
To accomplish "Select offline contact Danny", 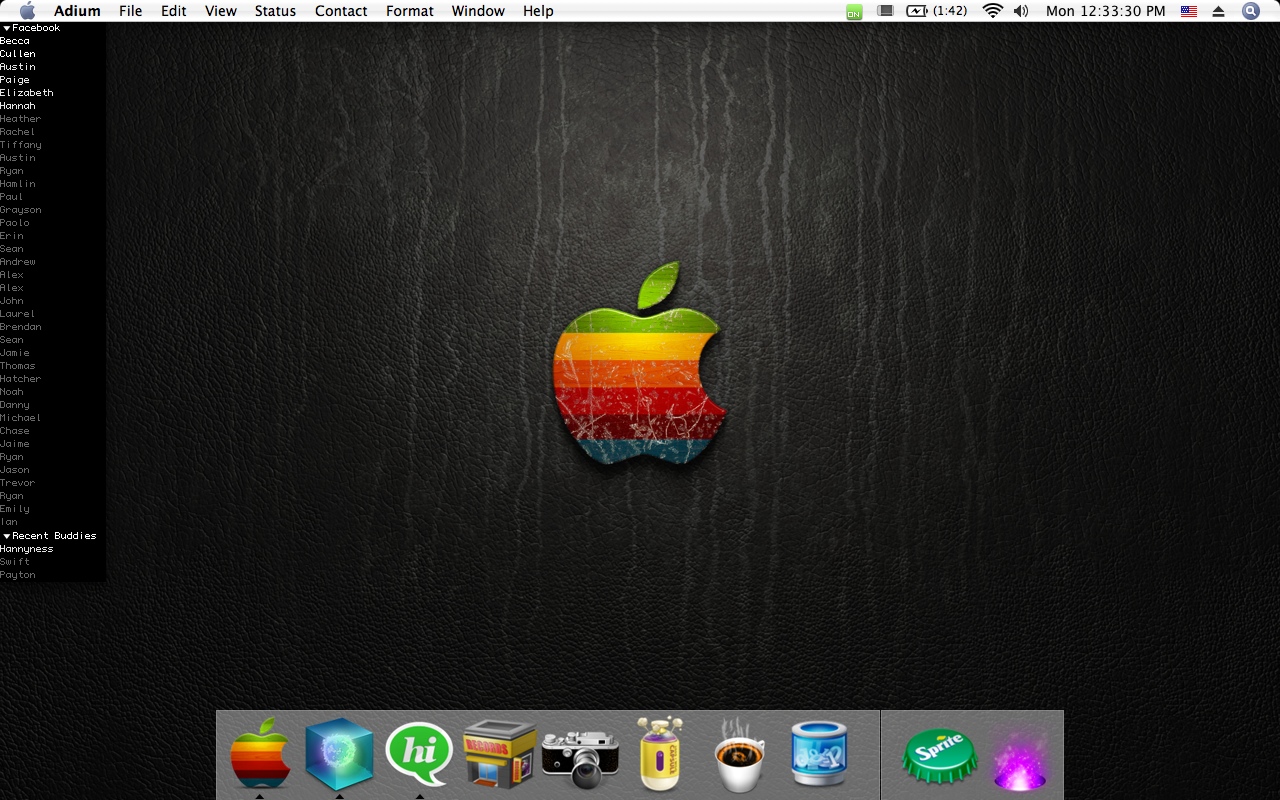I will [x=15, y=405].
